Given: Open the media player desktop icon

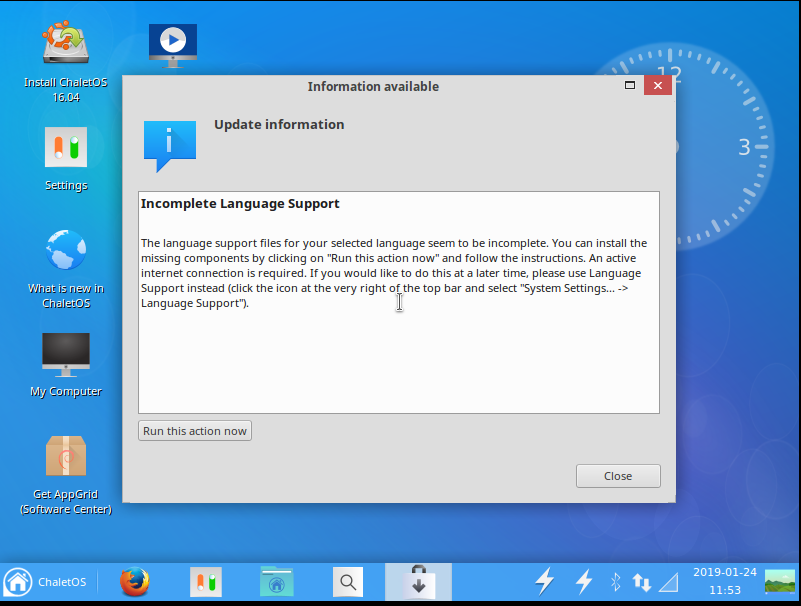Looking at the screenshot, I should pyautogui.click(x=173, y=43).
